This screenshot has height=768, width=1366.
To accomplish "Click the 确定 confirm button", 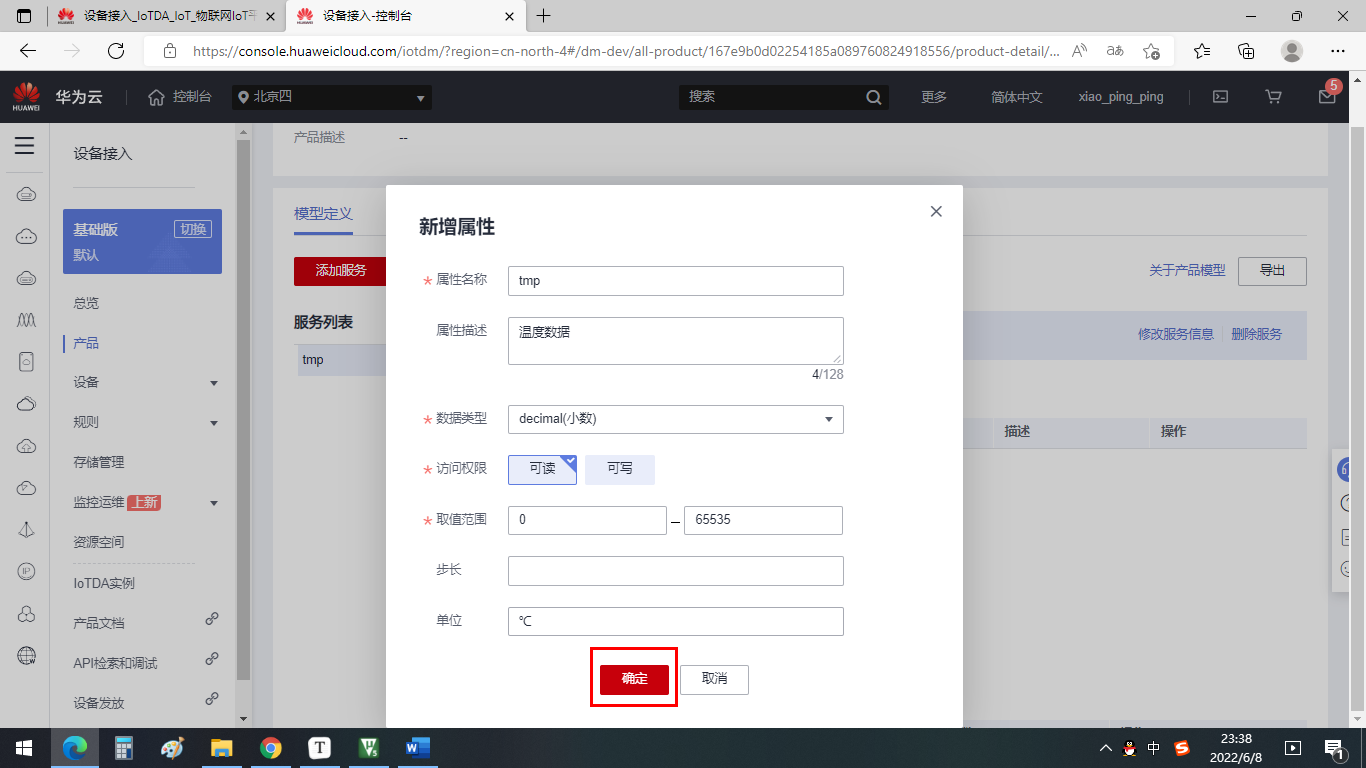I will [634, 679].
